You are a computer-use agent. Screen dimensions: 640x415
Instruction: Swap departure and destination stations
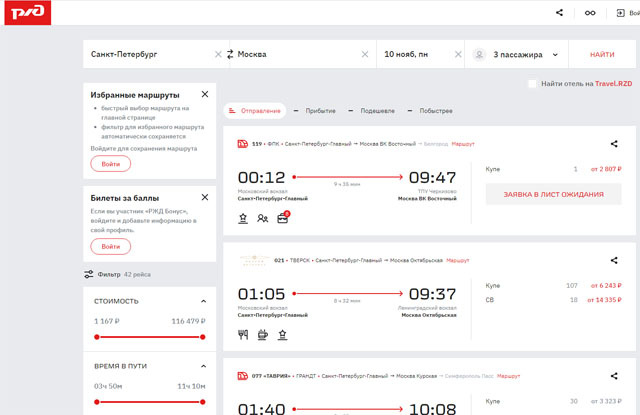230,54
